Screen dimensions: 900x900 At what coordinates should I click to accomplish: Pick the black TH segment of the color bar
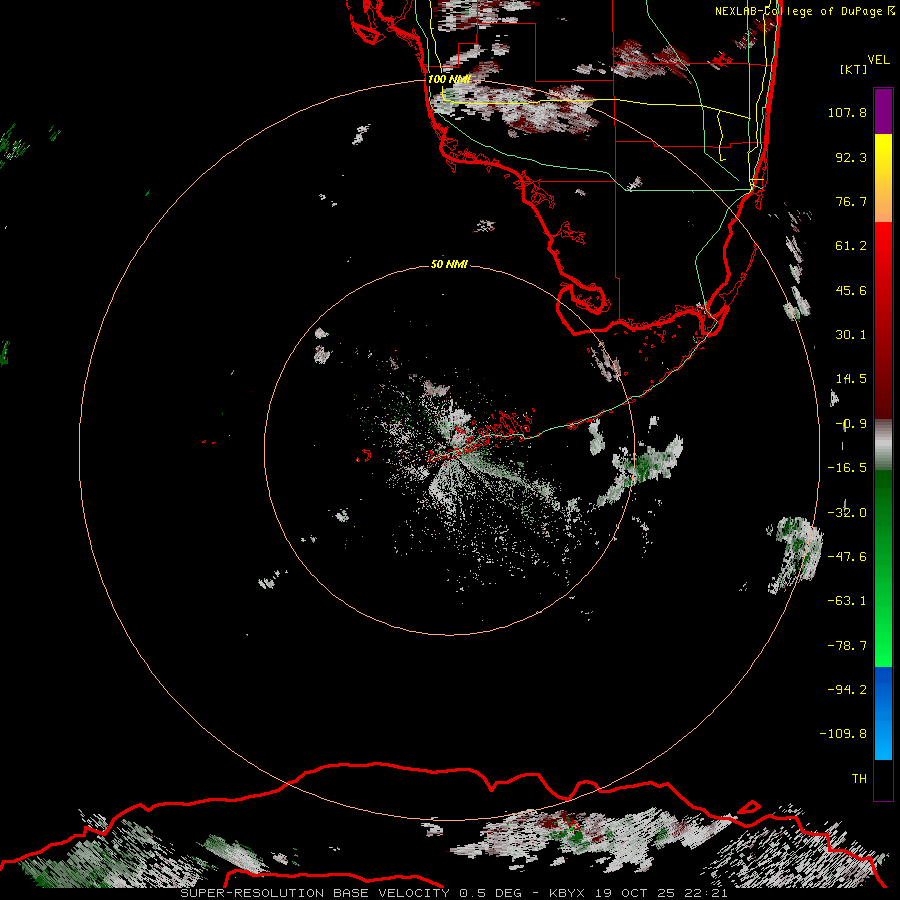click(x=883, y=779)
